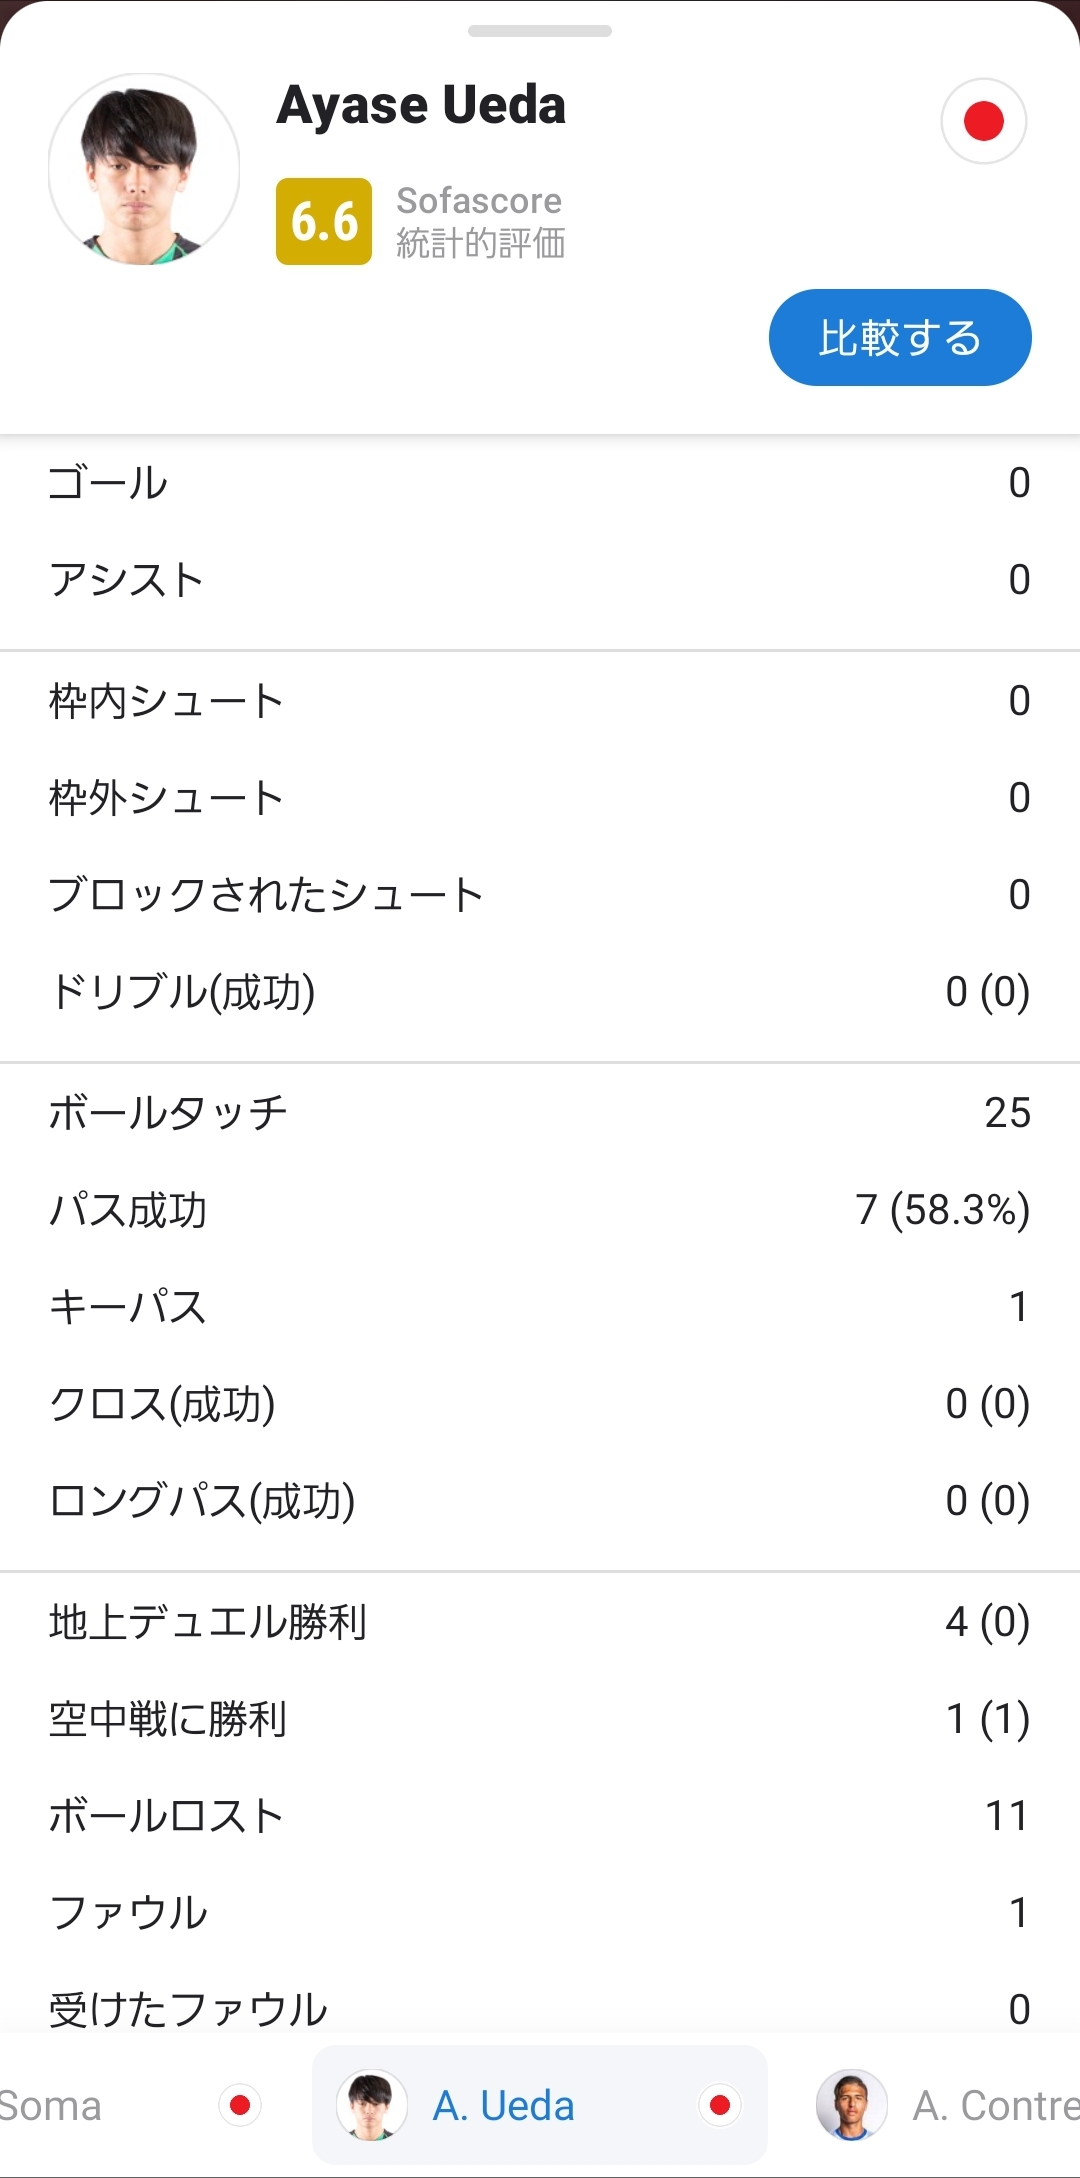Tap the ボールロスト stat row

tap(540, 1816)
